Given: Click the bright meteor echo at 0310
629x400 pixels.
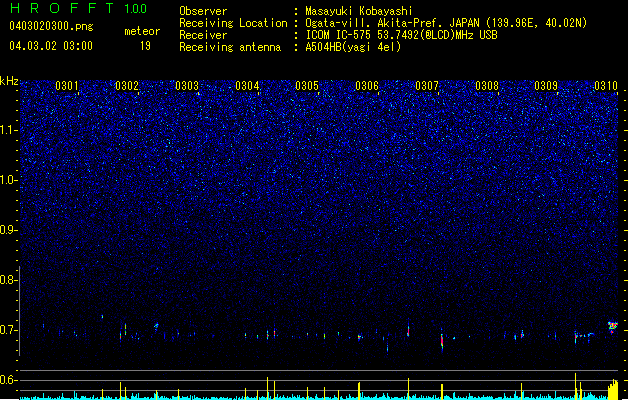Looking at the screenshot, I should click(x=613, y=327).
